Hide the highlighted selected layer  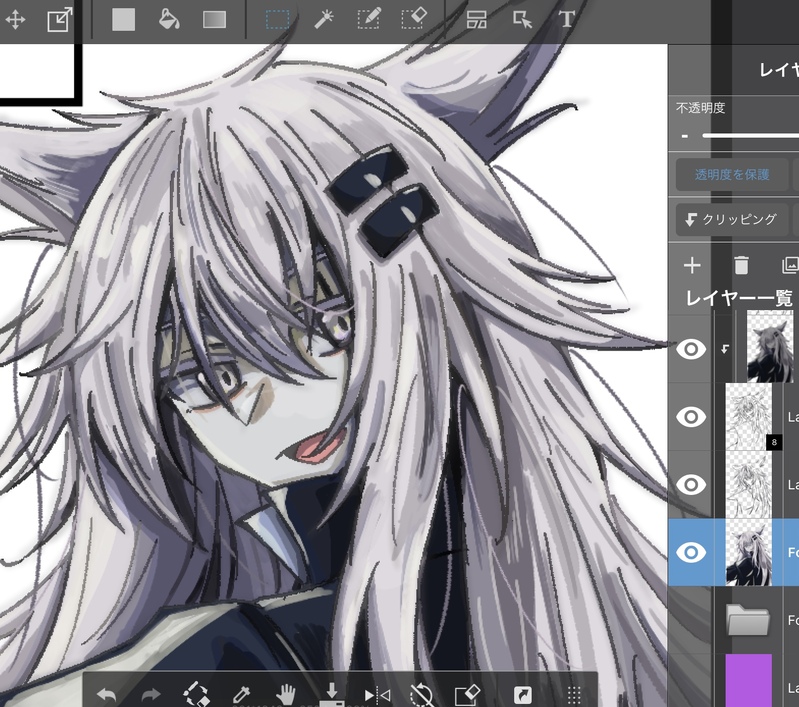pyautogui.click(x=691, y=552)
